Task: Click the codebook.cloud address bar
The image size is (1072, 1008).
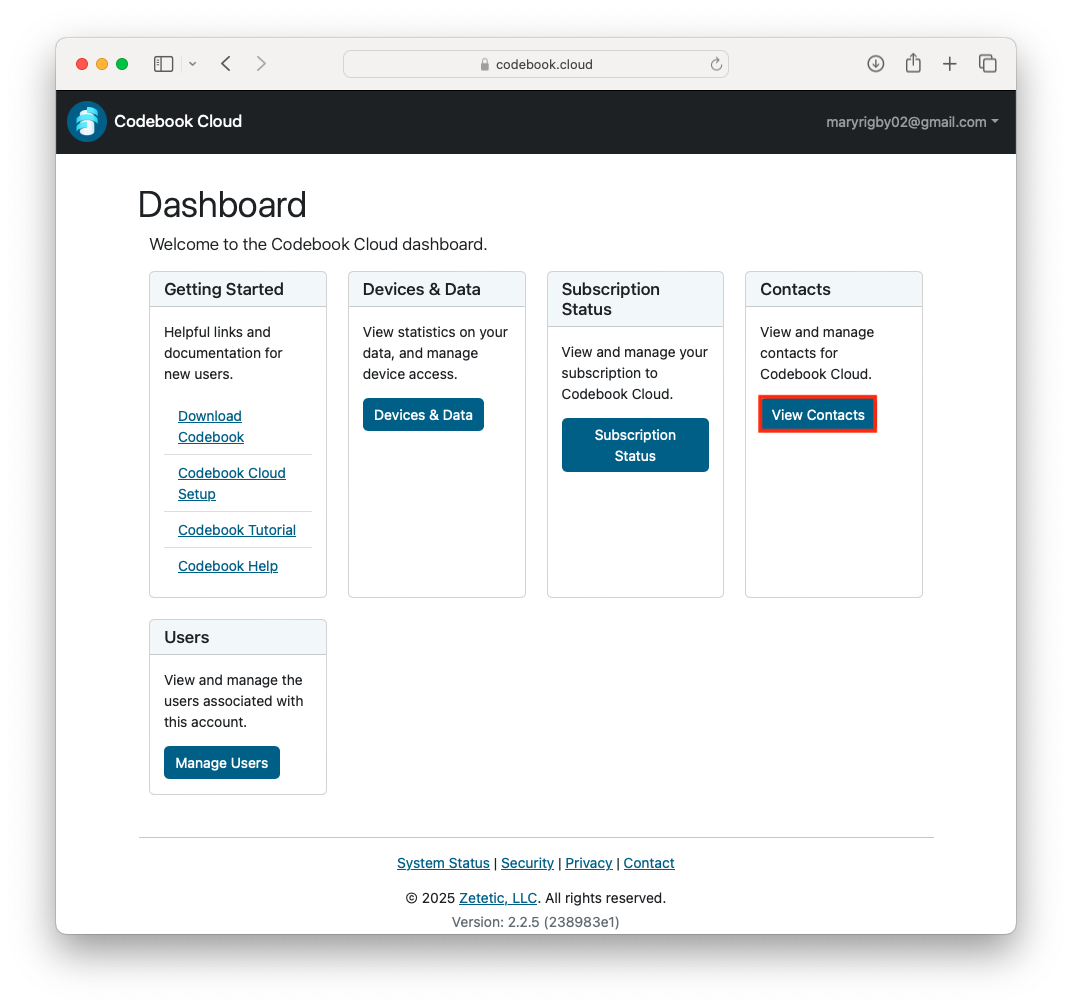Action: point(536,63)
